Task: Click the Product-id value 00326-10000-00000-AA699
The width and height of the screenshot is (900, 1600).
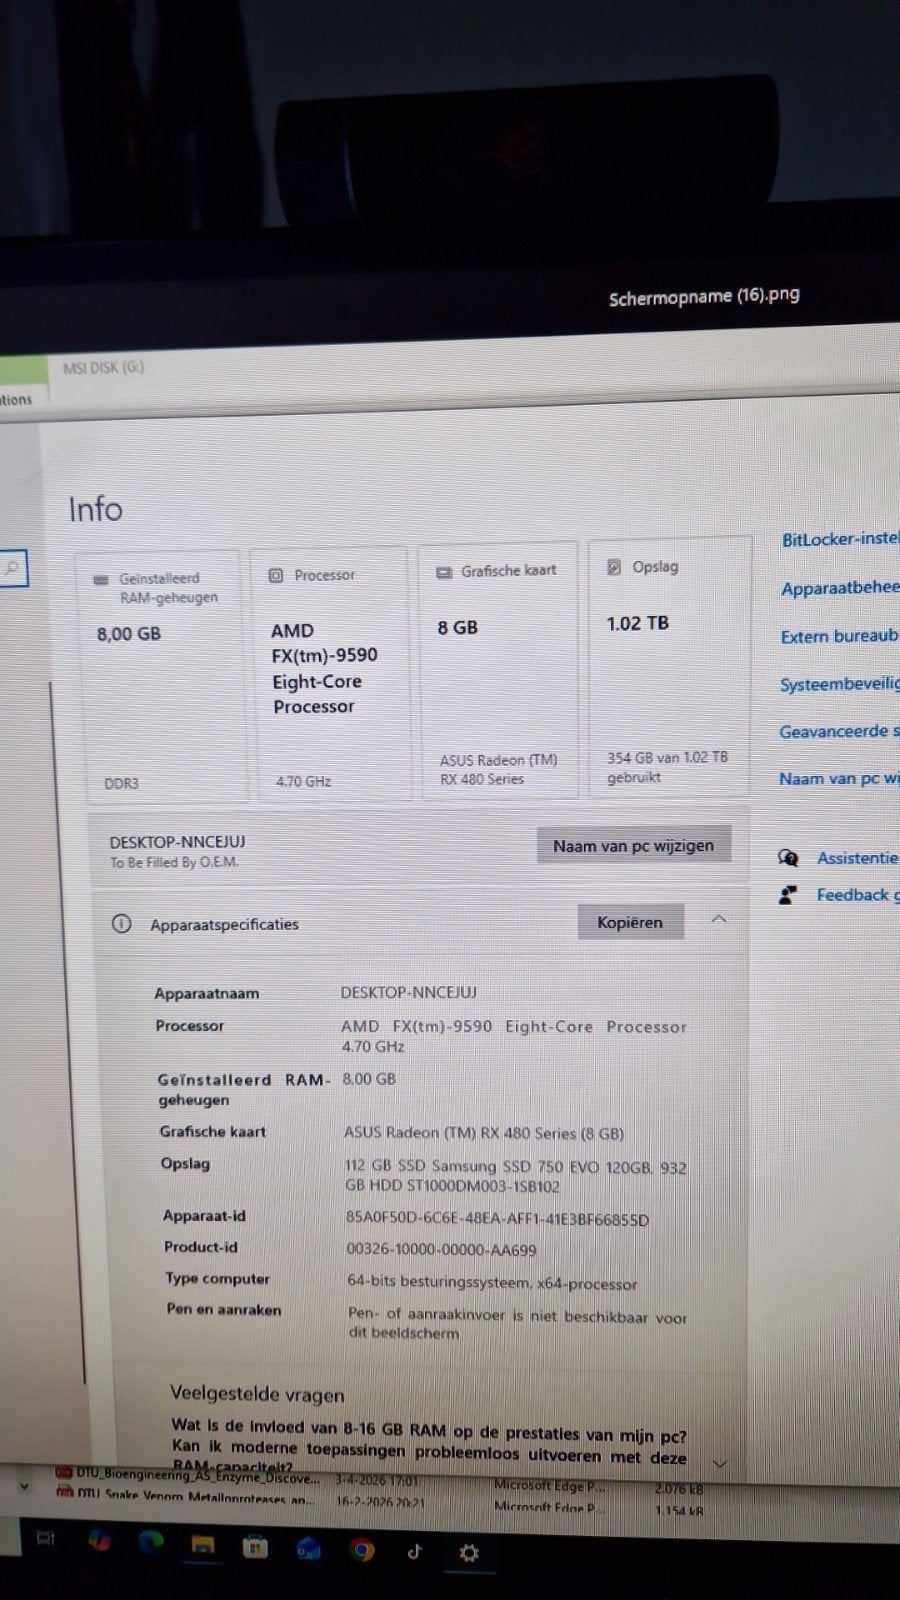Action: point(441,1250)
